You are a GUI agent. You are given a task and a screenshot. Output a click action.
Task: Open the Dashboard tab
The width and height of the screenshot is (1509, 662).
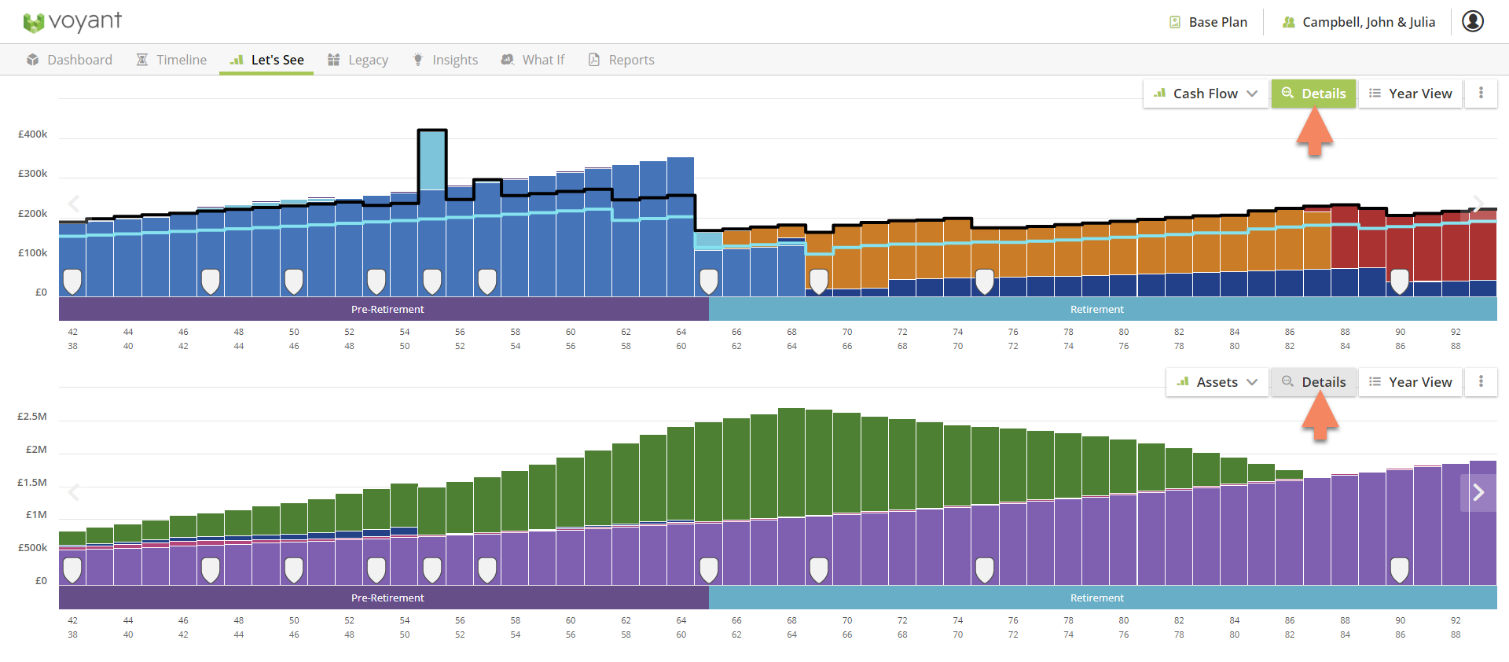pyautogui.click(x=70, y=60)
